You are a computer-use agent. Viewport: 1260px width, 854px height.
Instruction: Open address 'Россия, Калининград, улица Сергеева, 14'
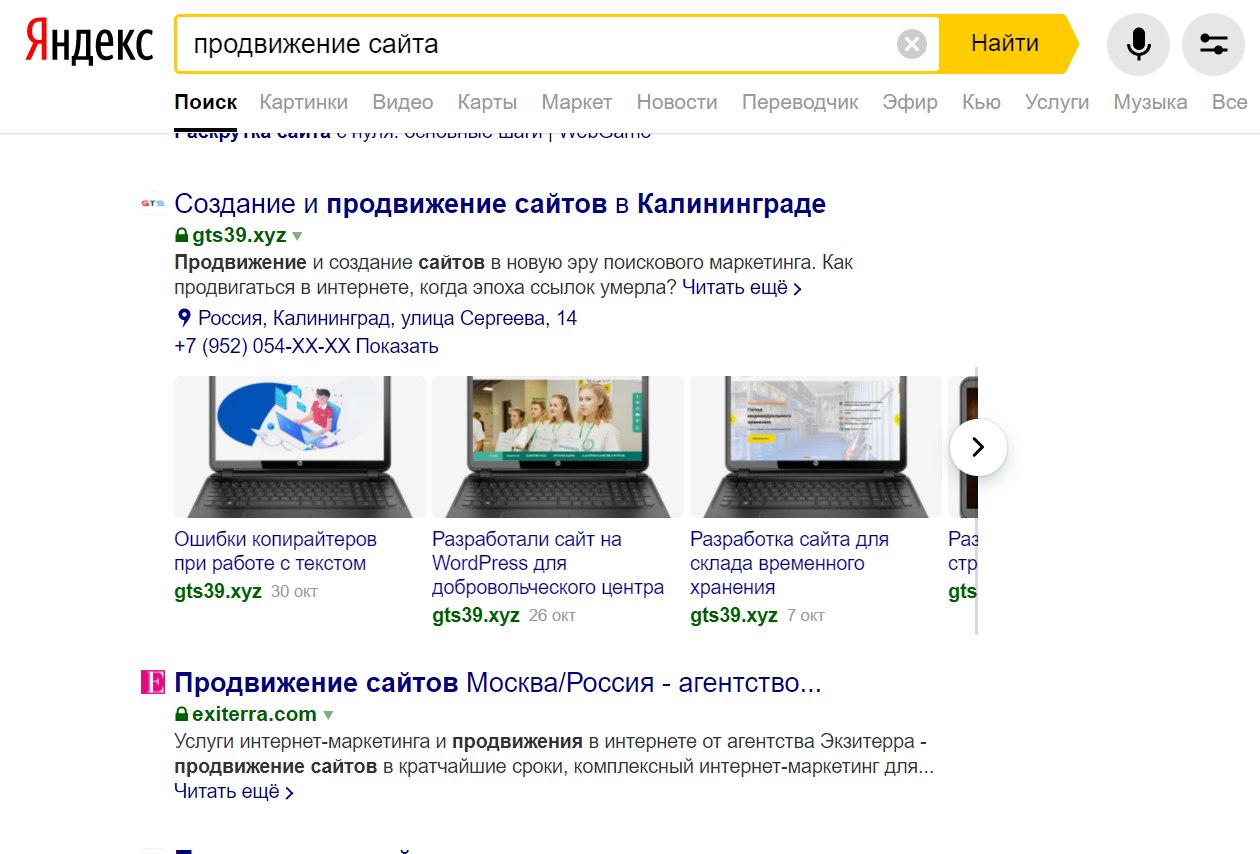(387, 318)
